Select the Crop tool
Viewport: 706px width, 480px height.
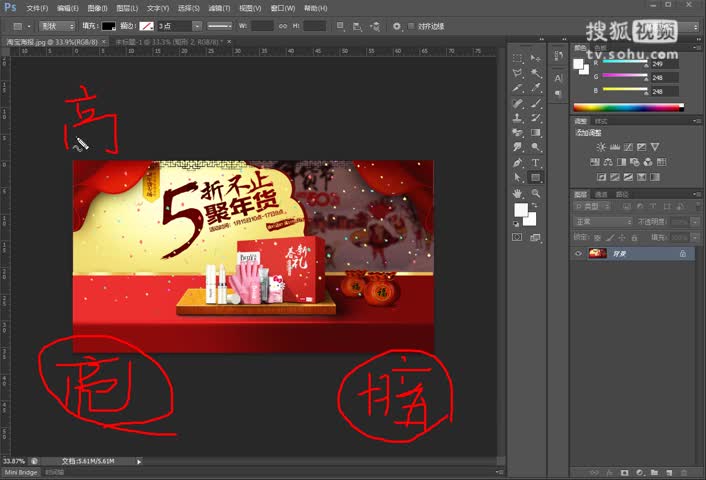(517, 88)
